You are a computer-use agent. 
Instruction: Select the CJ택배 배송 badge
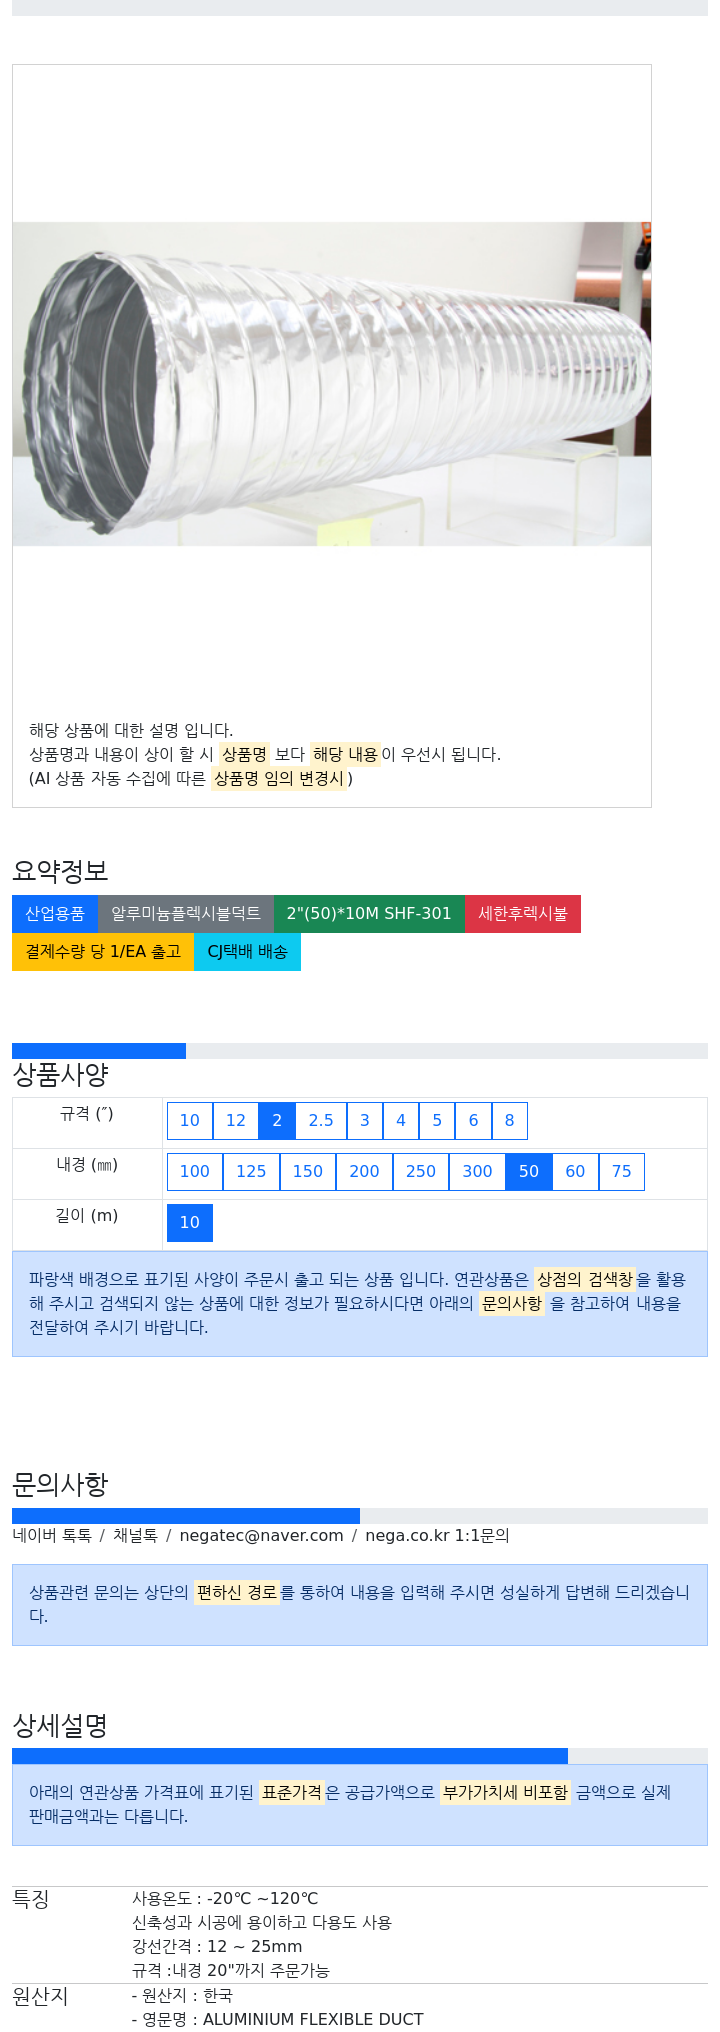(247, 952)
